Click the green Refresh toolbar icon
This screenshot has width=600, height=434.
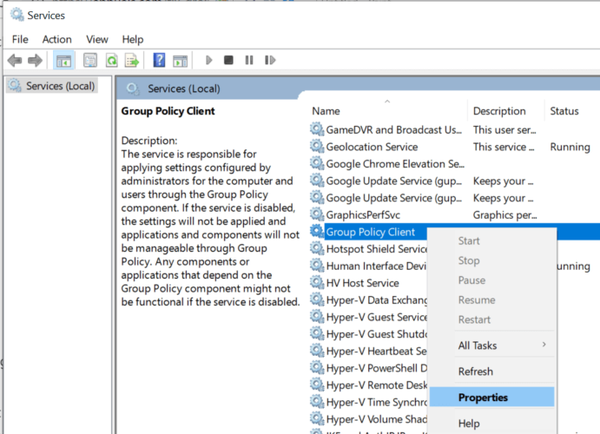(112, 60)
